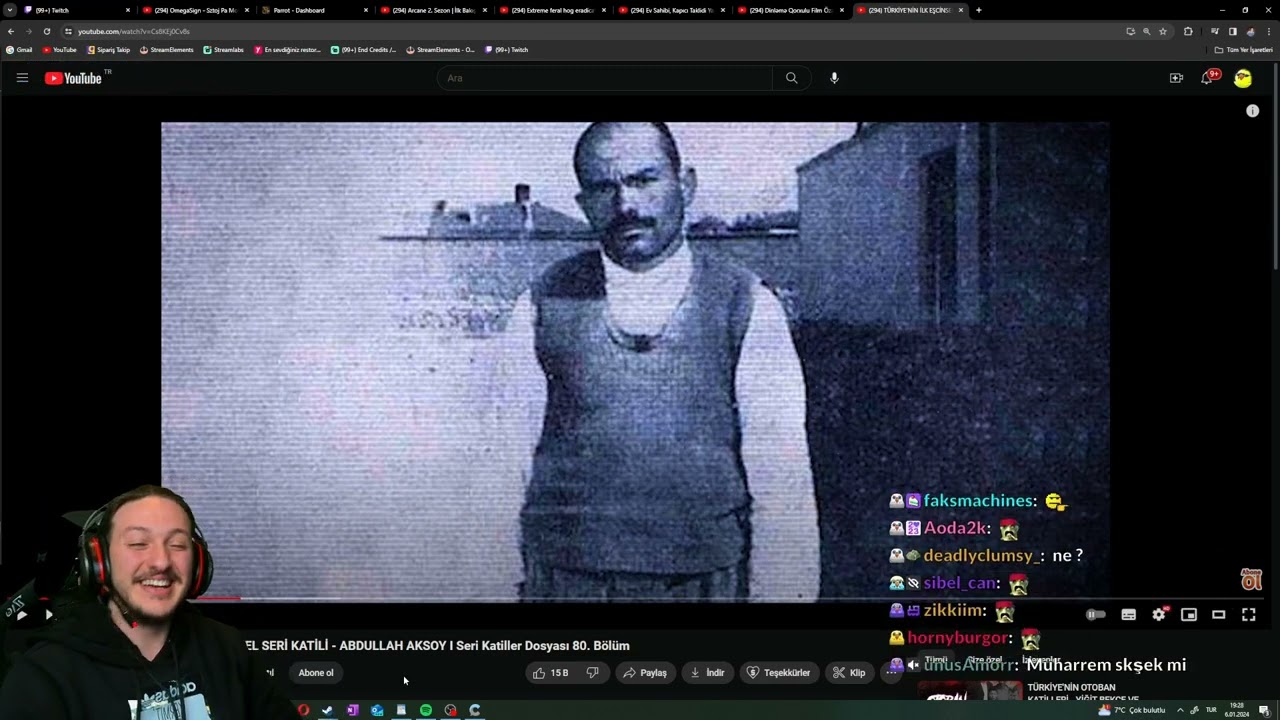Switch to 'OmegaSign - Sztoj Pa Mo' tab

pyautogui.click(x=195, y=10)
